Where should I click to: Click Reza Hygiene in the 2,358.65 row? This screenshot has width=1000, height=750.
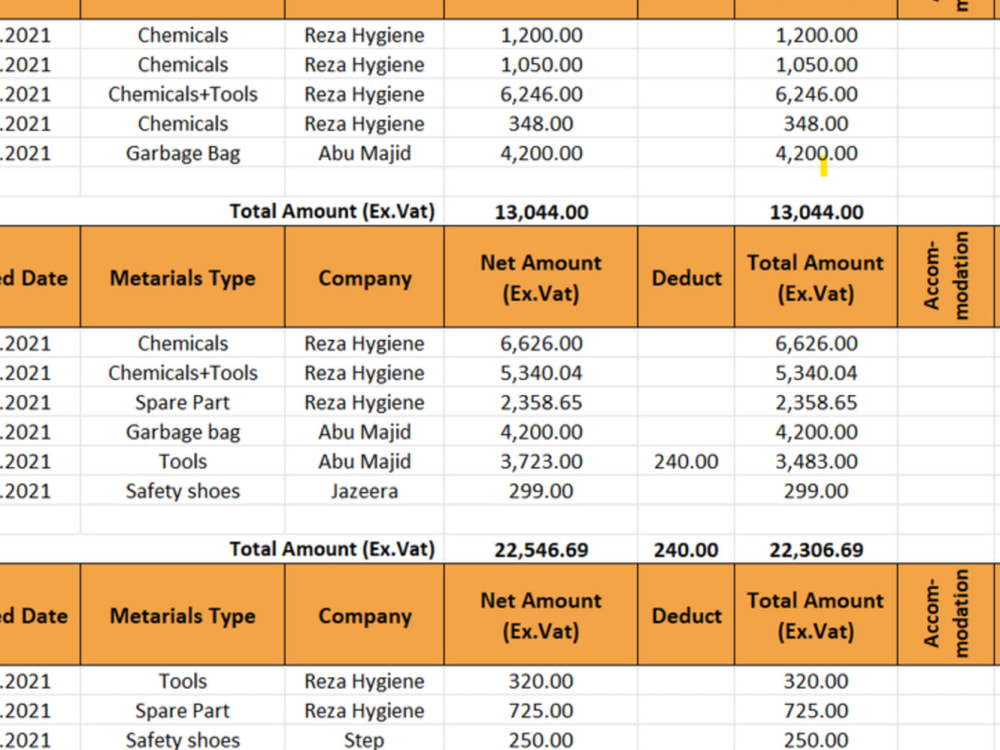364,402
